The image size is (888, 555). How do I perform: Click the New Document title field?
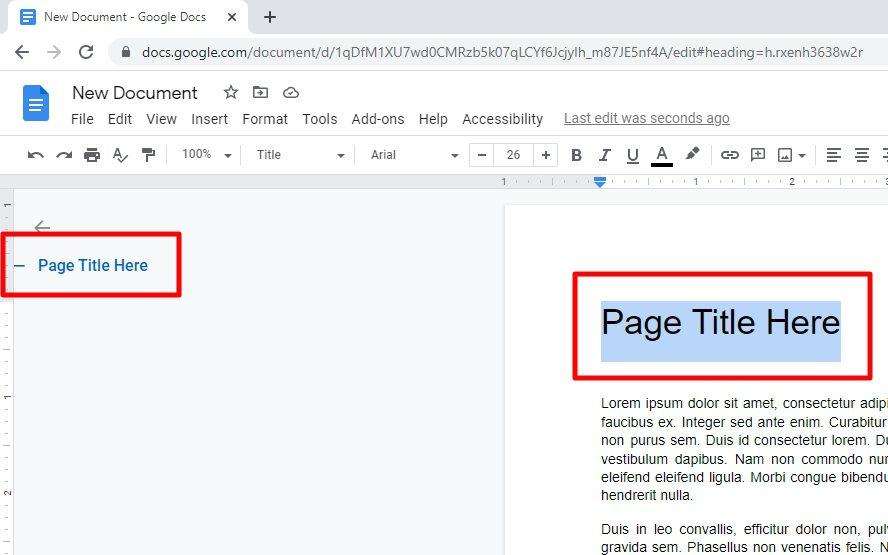(x=135, y=93)
